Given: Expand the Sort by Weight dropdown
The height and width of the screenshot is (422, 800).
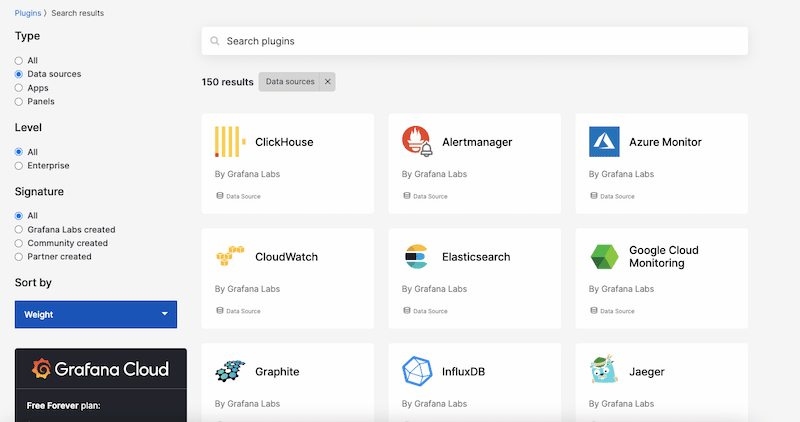Looking at the screenshot, I should 96,314.
